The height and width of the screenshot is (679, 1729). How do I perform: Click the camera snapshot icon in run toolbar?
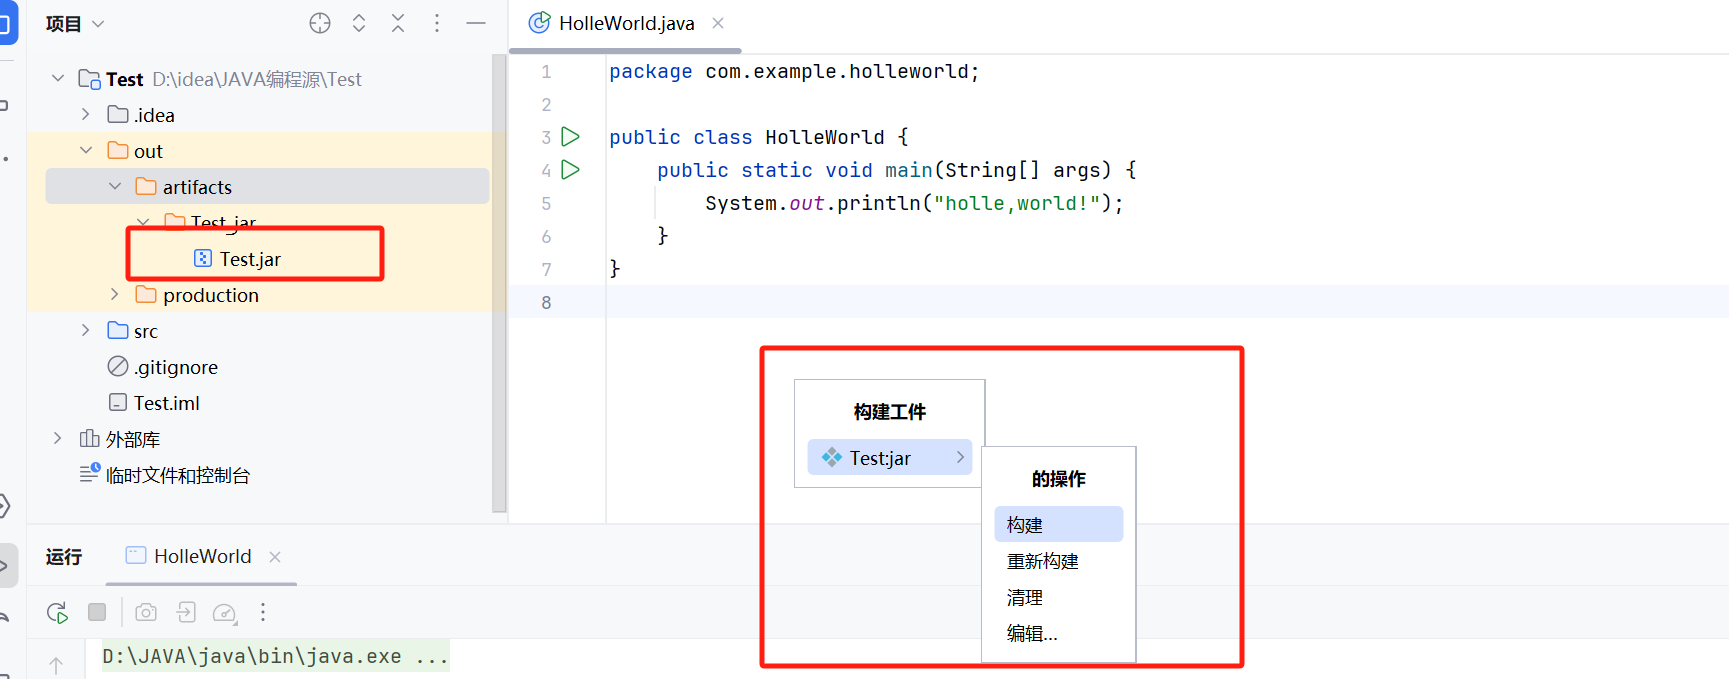[146, 612]
